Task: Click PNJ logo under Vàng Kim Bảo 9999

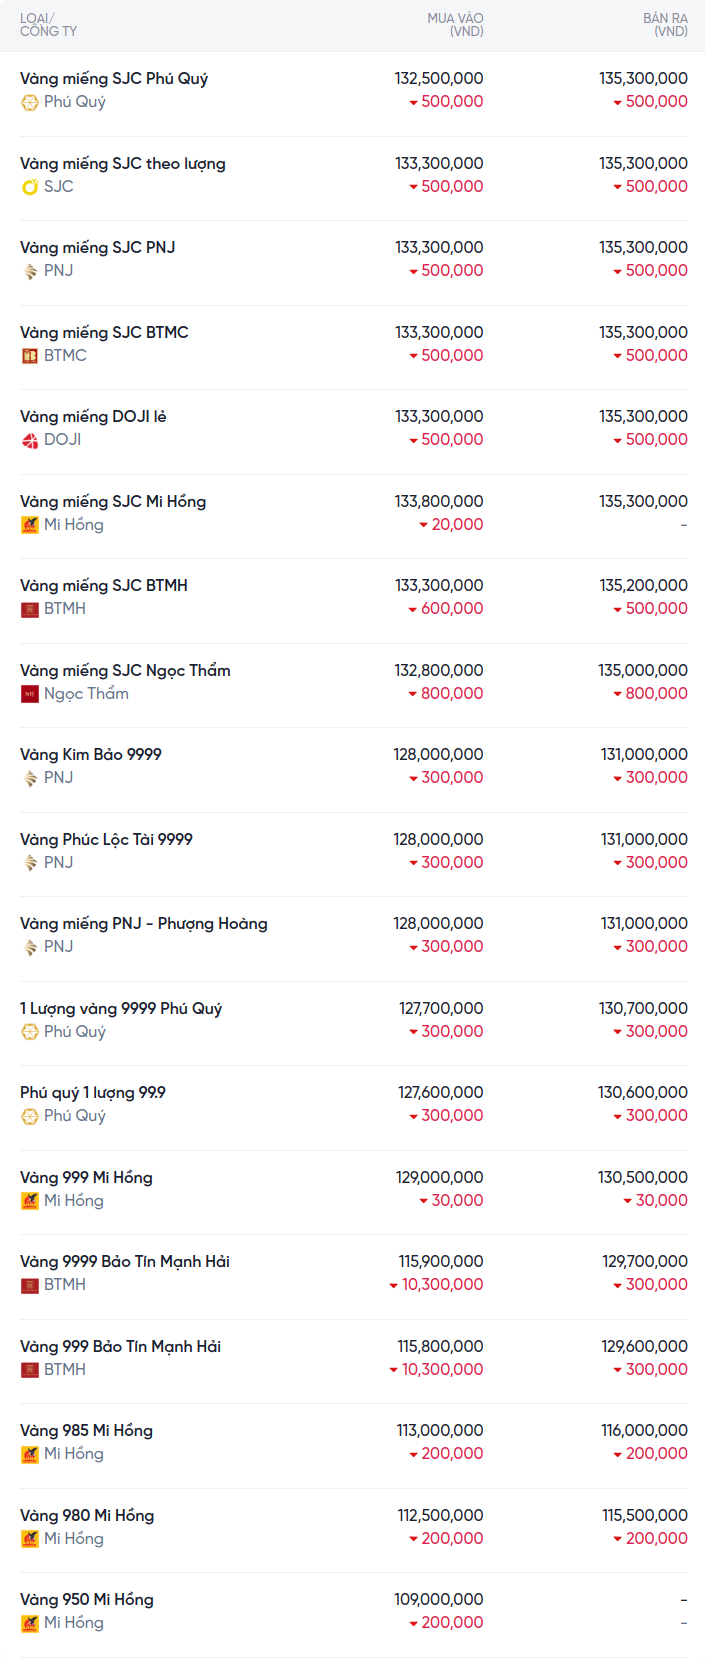Action: [30, 778]
